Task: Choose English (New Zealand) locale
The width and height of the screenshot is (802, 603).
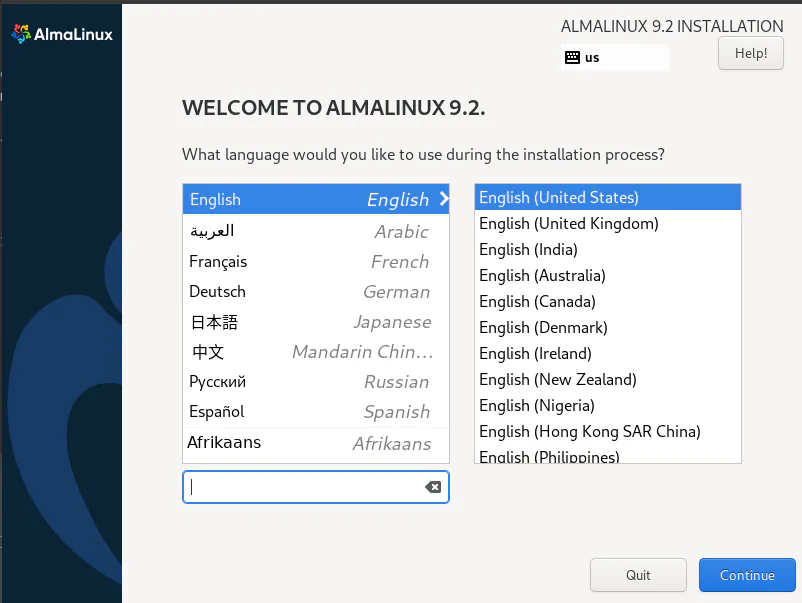Action: coord(608,379)
